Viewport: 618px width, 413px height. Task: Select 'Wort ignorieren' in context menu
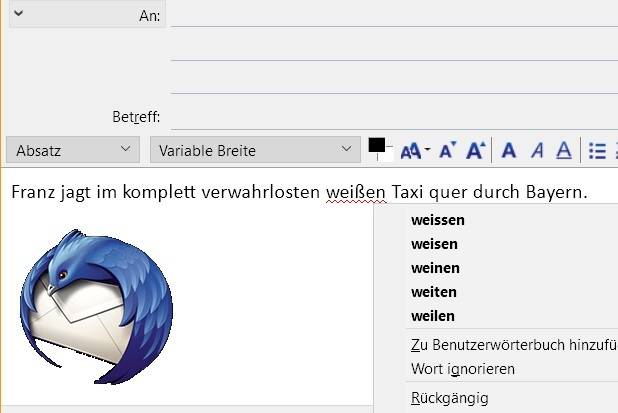point(463,369)
